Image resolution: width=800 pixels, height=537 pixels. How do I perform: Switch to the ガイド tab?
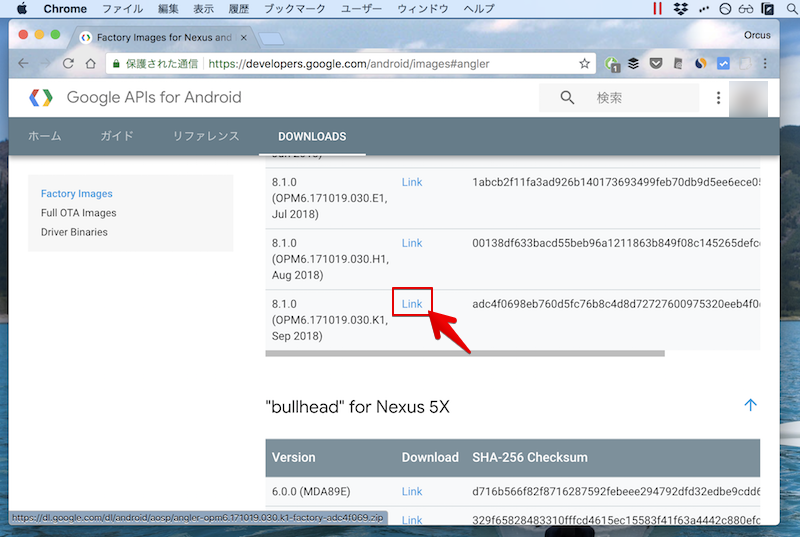click(x=117, y=136)
